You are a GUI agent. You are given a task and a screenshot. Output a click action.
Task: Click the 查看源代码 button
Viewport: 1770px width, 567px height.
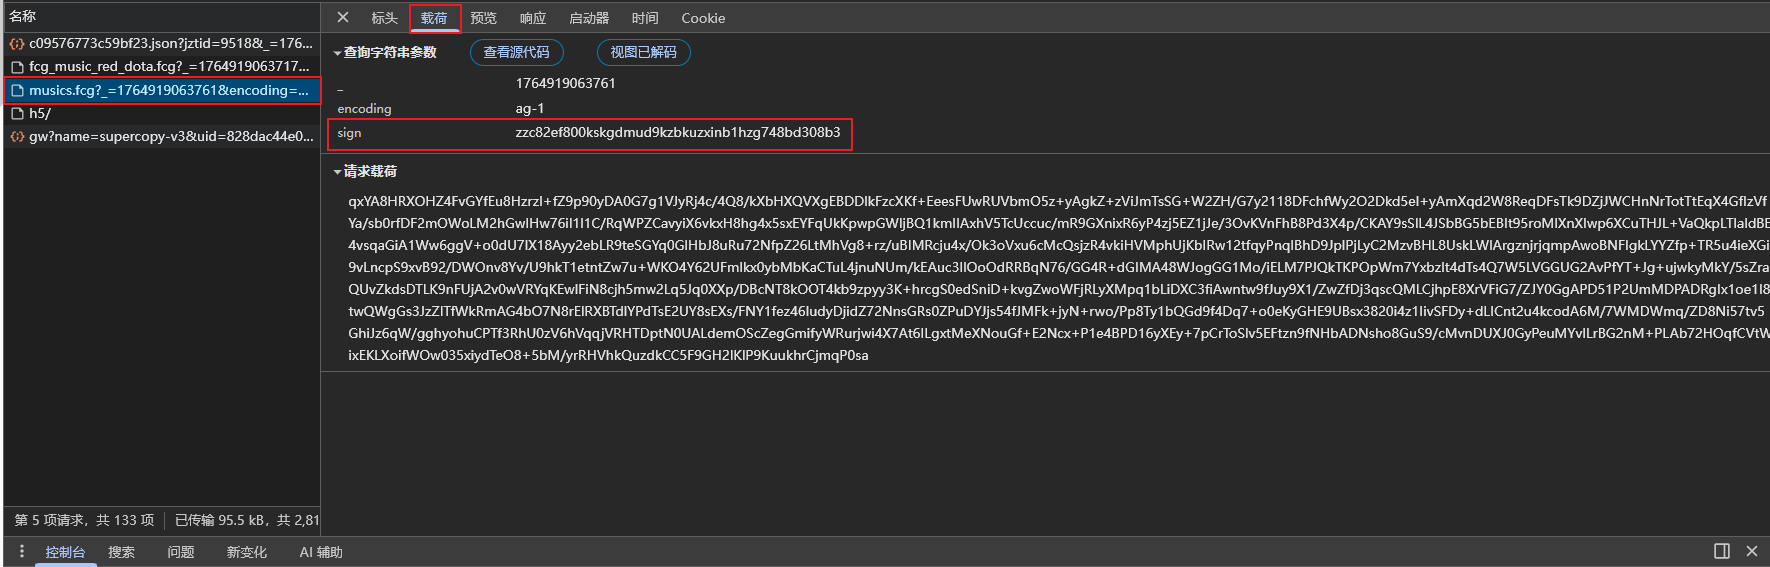517,52
